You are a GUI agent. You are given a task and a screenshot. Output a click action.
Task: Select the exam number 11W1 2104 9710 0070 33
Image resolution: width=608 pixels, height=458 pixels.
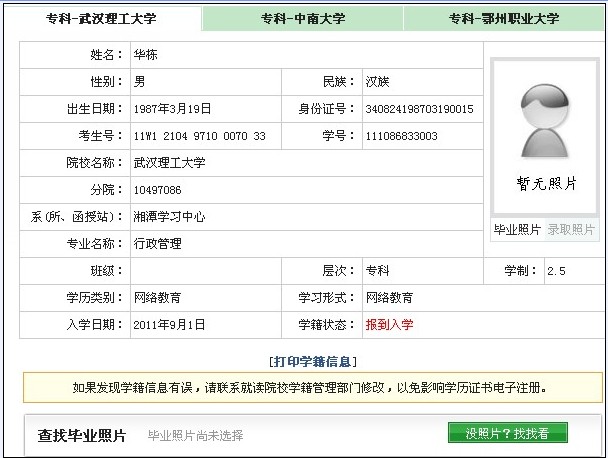pyautogui.click(x=200, y=136)
